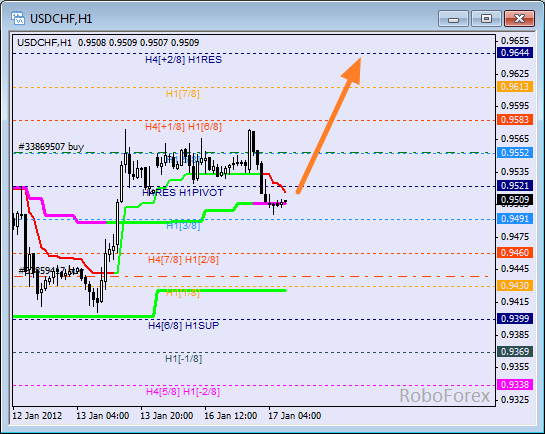
Task: Select the H4[+2/8] H1RES level text
Action: pyautogui.click(x=184, y=60)
